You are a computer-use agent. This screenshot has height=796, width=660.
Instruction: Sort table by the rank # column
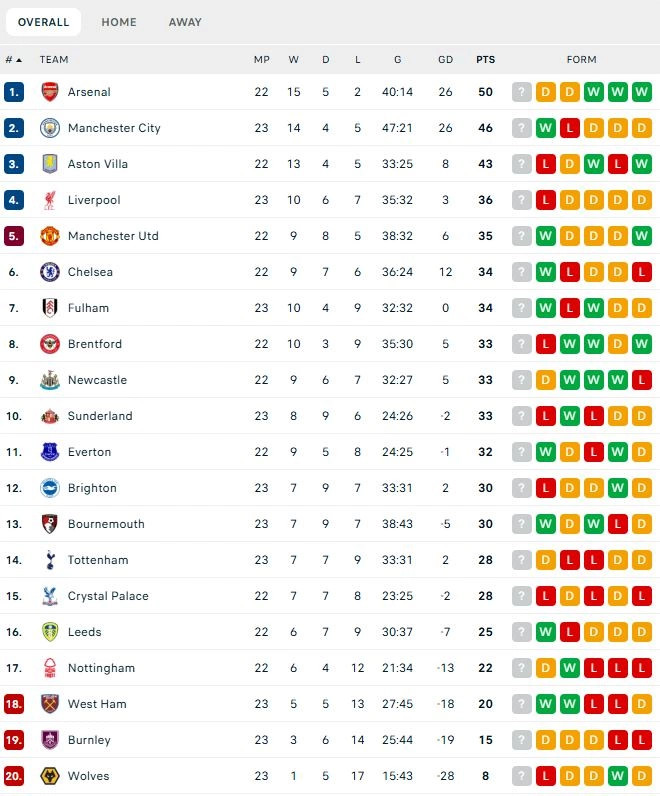[13, 60]
